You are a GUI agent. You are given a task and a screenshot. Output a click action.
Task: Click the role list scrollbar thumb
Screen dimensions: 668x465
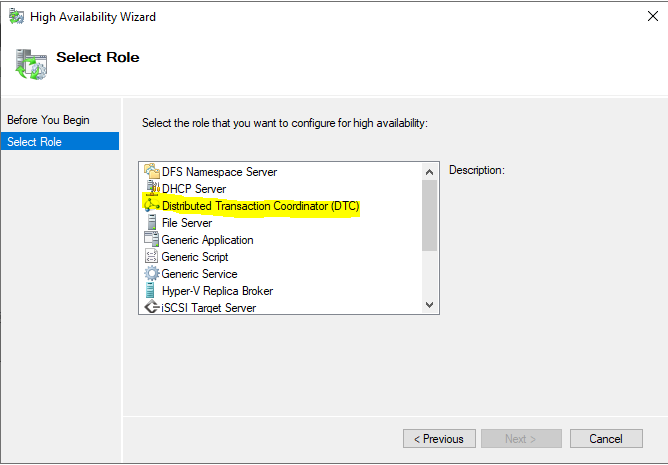coord(429,215)
